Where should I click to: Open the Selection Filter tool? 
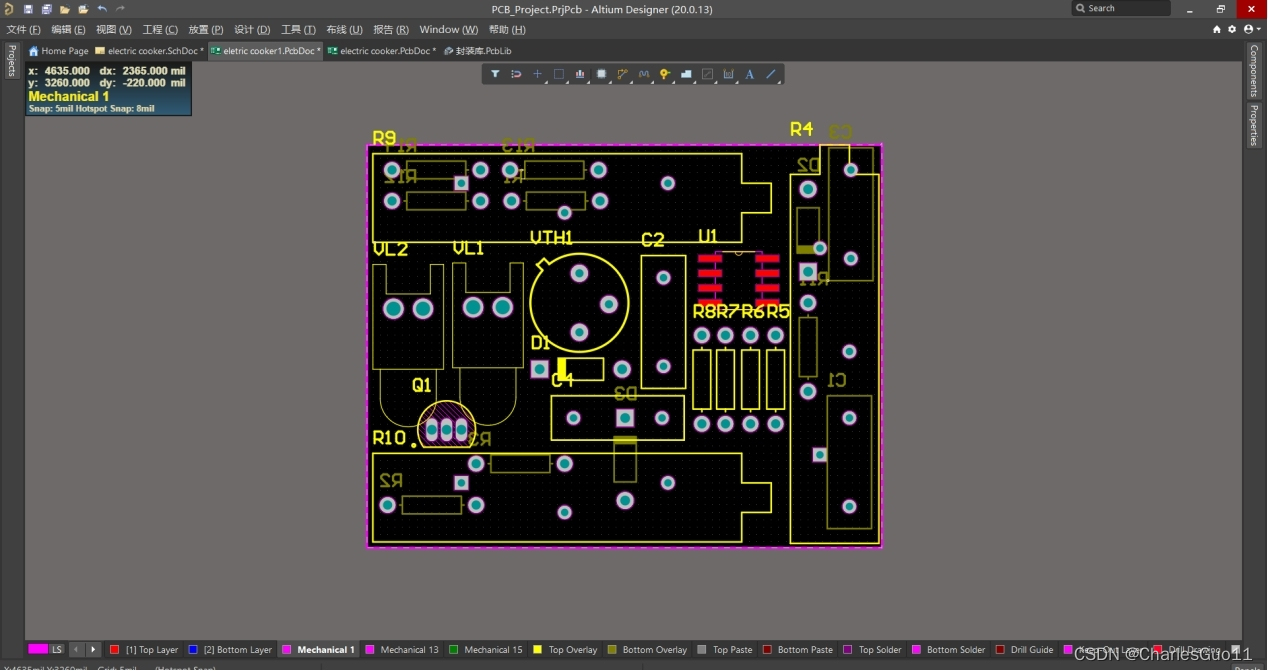point(495,74)
